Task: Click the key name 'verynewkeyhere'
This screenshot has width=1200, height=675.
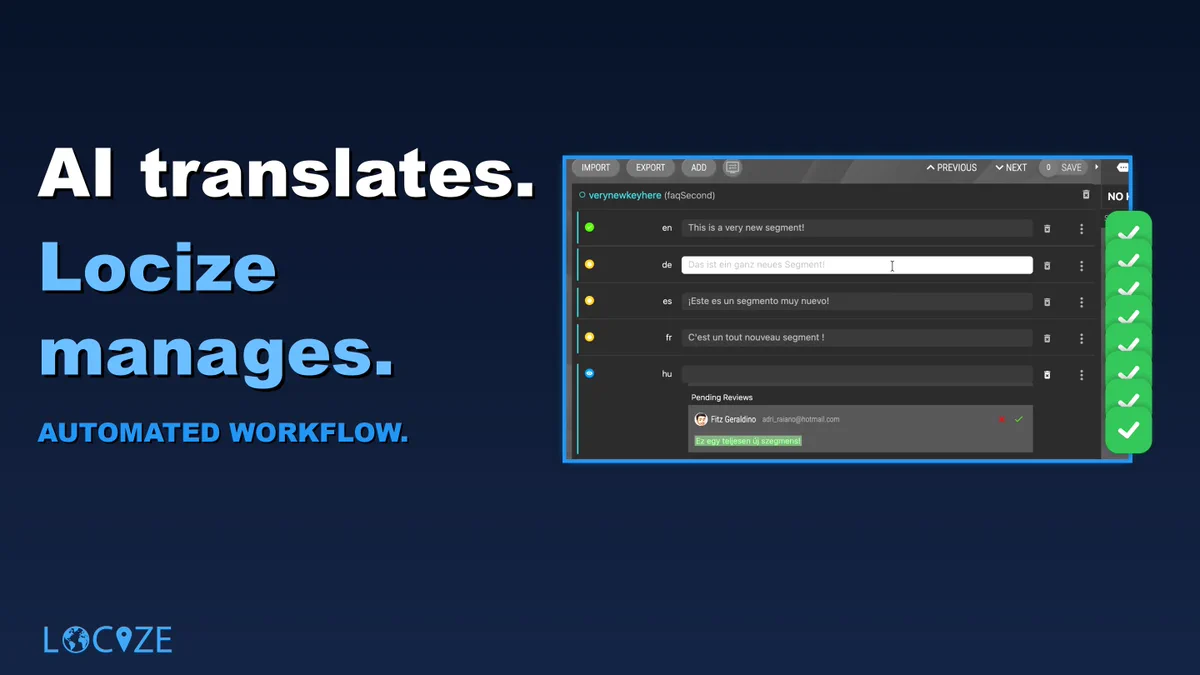Action: [x=625, y=196]
